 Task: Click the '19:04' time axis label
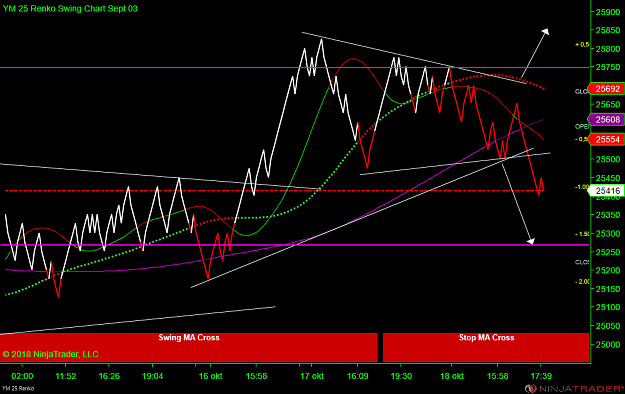pyautogui.click(x=153, y=376)
